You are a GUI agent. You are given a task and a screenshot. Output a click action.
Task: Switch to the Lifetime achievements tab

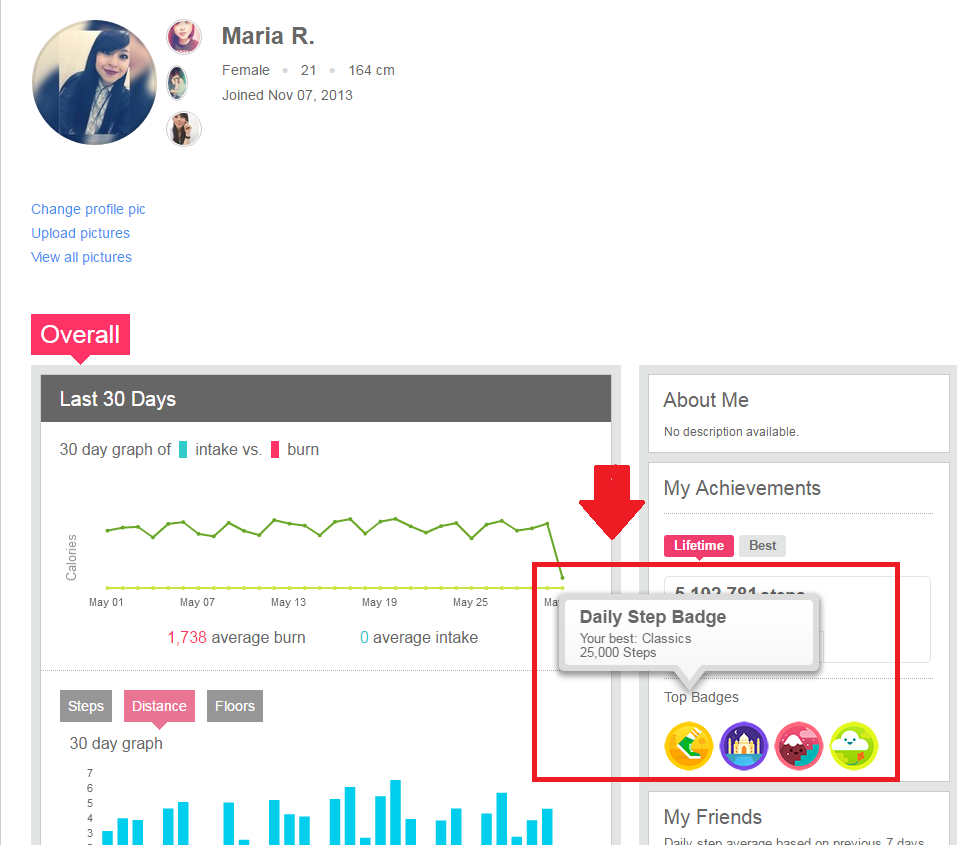[x=698, y=546]
